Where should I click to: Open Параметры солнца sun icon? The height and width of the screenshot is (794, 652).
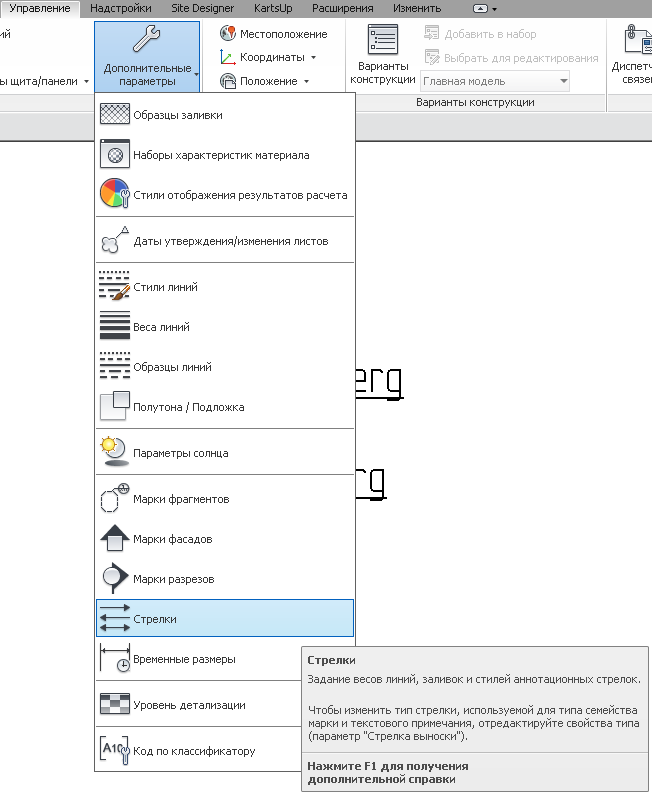(115, 451)
